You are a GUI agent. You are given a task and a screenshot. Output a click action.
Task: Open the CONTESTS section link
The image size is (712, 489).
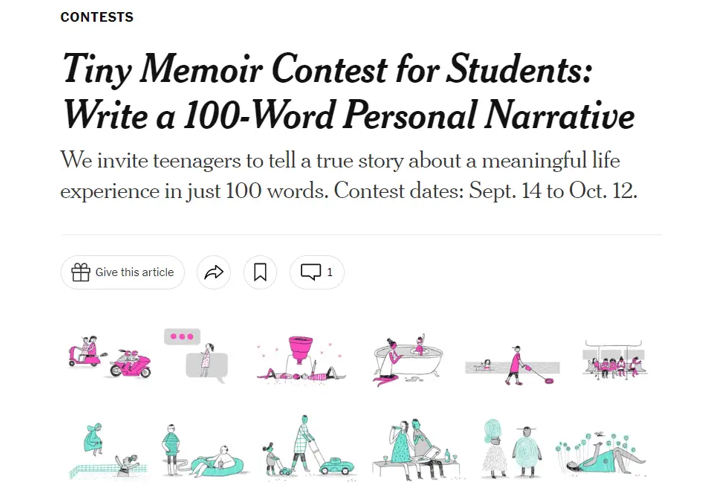click(97, 17)
